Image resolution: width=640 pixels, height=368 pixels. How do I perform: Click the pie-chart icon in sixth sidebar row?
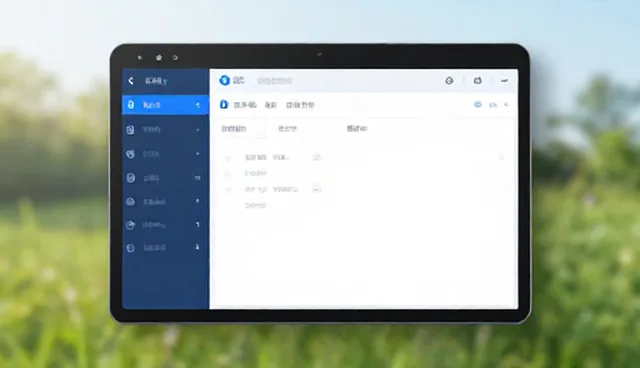[x=130, y=225]
